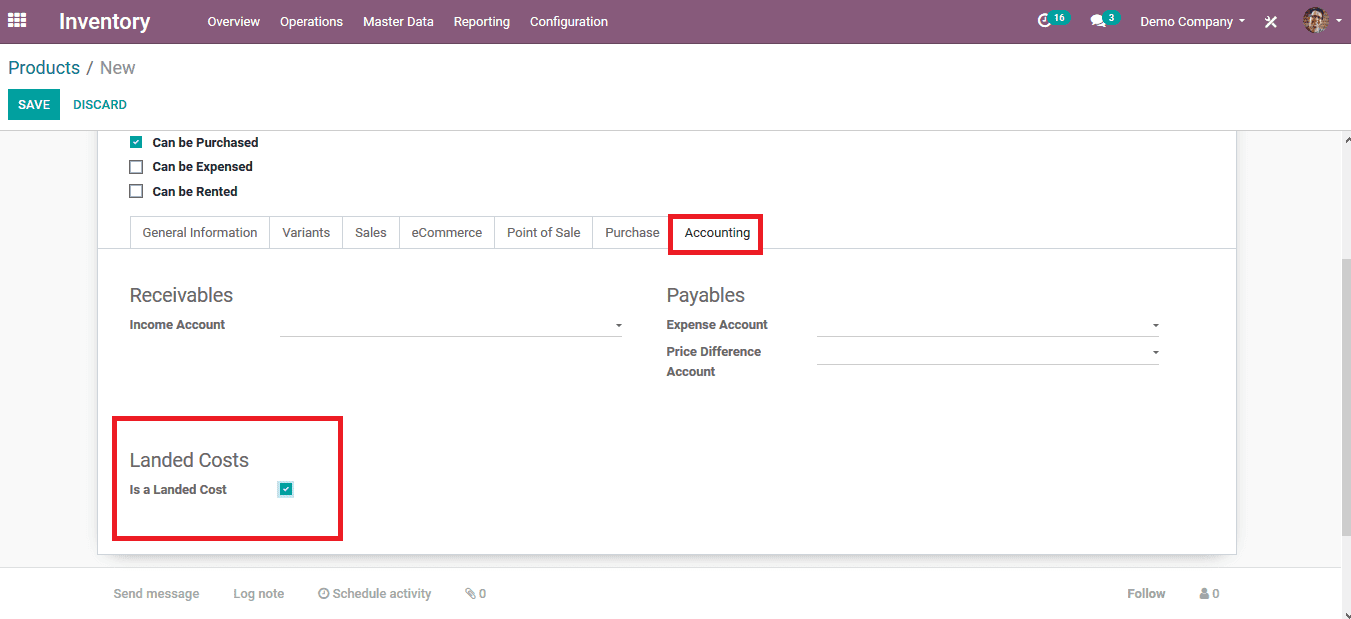Viewport: 1351px width, 619px height.
Task: Enable the Can be Rented checkbox
Action: coord(136,191)
